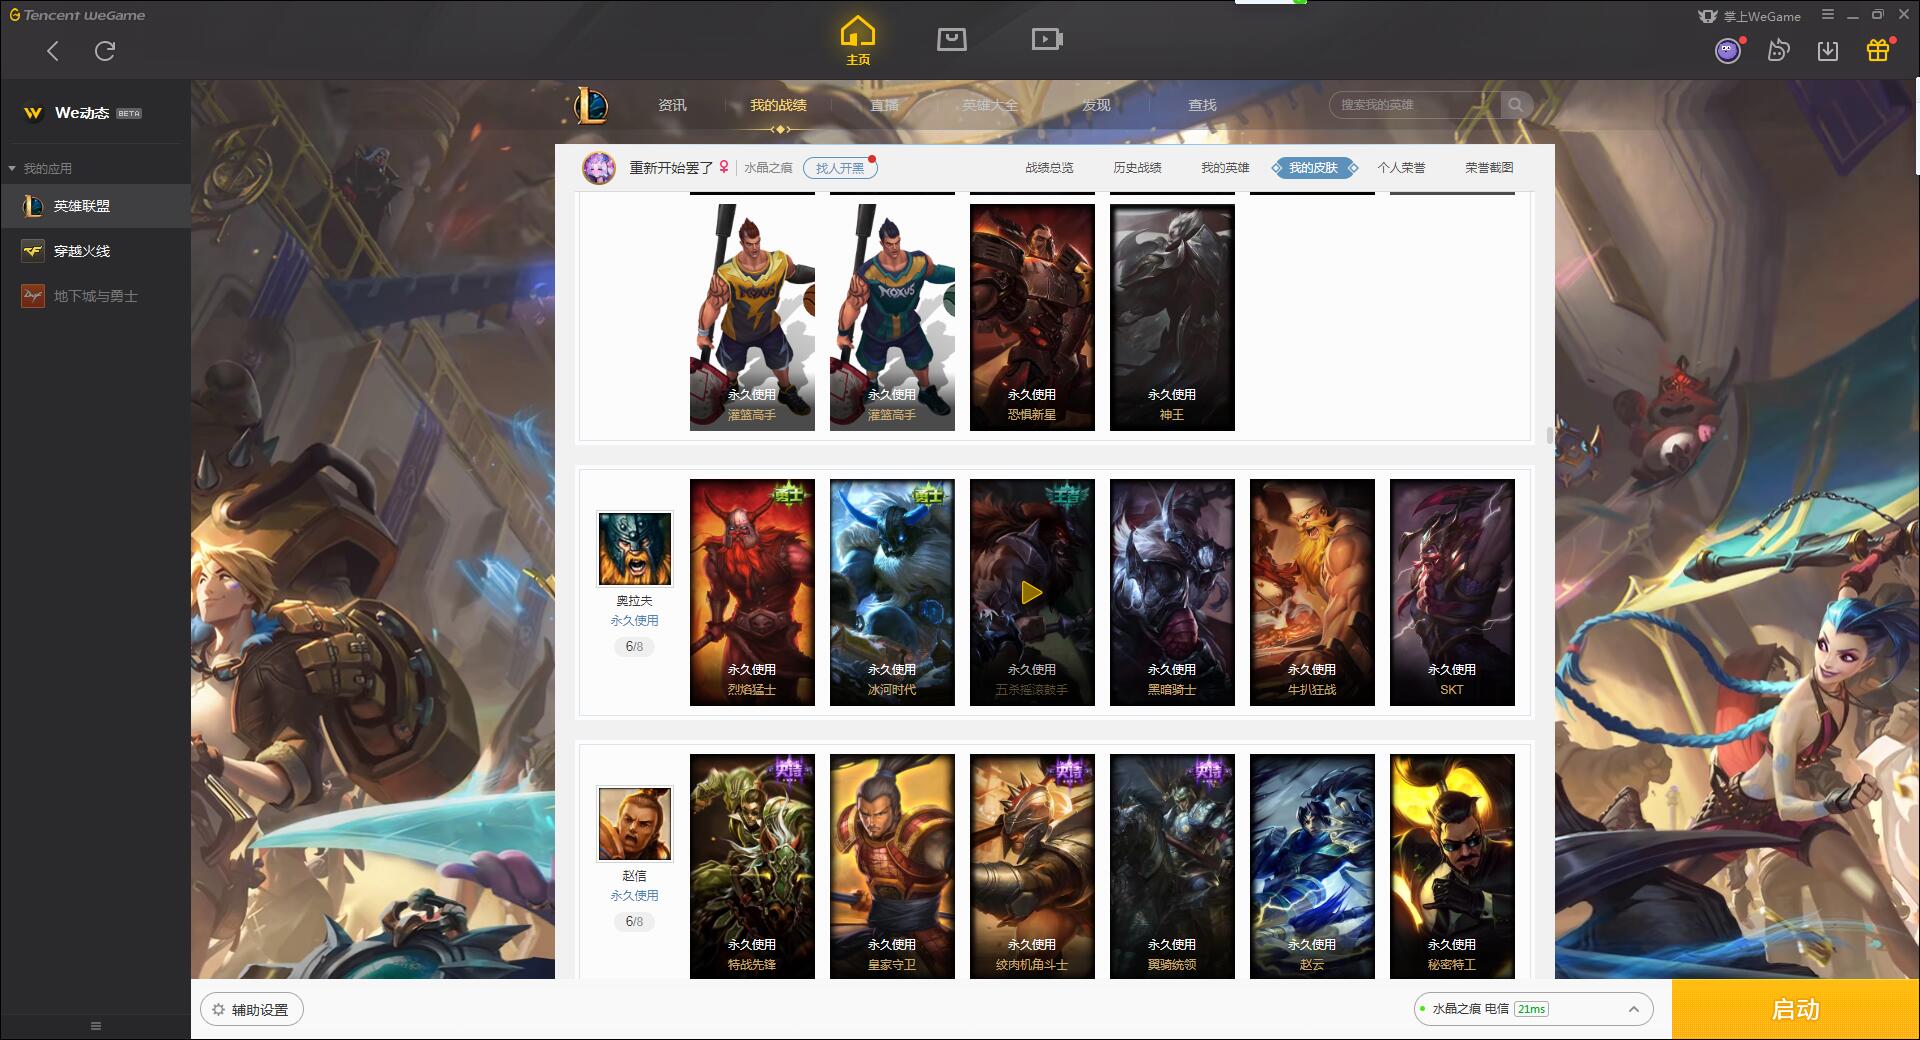Collapse the 我的应用 section

click(40, 168)
